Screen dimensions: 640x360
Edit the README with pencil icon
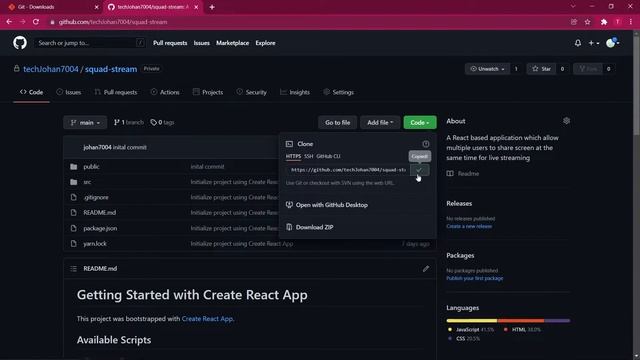tap(426, 269)
